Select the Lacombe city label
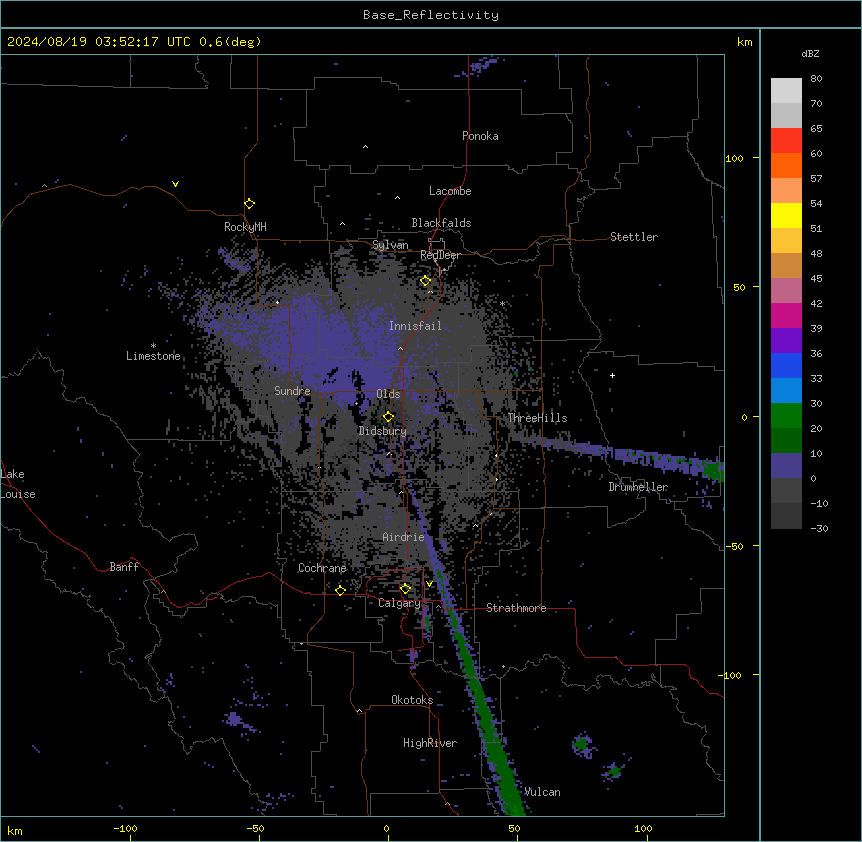 coord(450,191)
